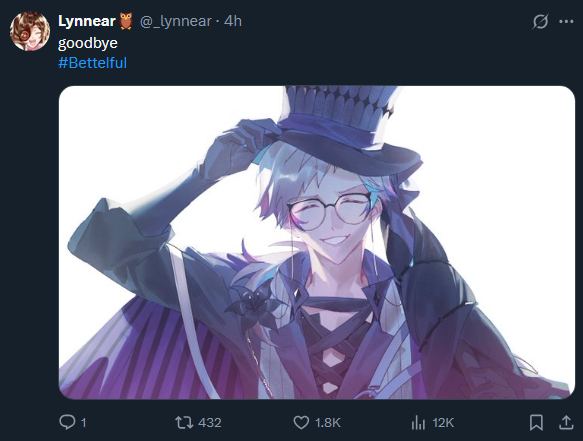Image resolution: width=583 pixels, height=441 pixels.
Task: Open view analytics bar chart icon
Action: [x=418, y=422]
